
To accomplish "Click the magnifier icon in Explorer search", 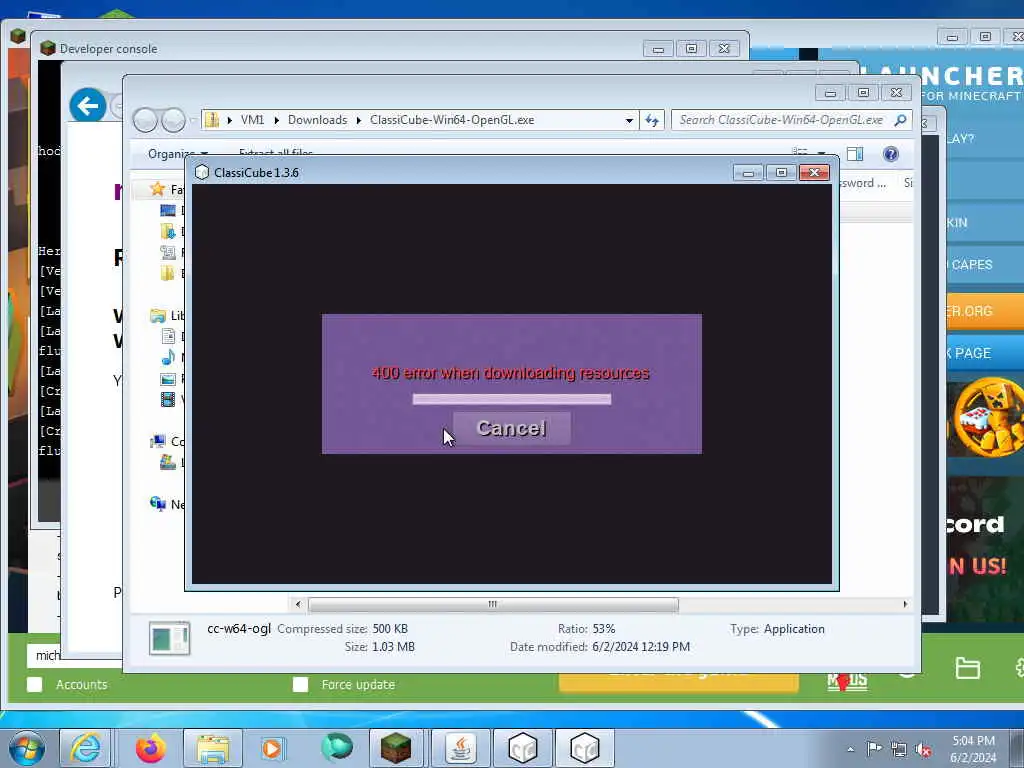I will point(901,120).
